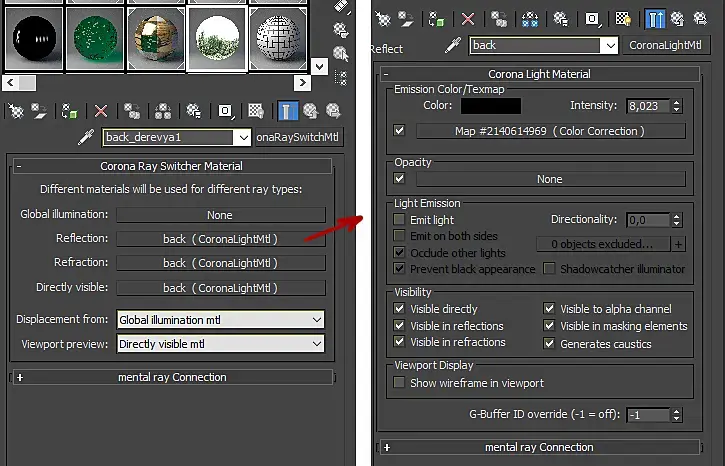
Task: Click Go Forward to Sibling in Light Material panel
Action: tap(700, 19)
